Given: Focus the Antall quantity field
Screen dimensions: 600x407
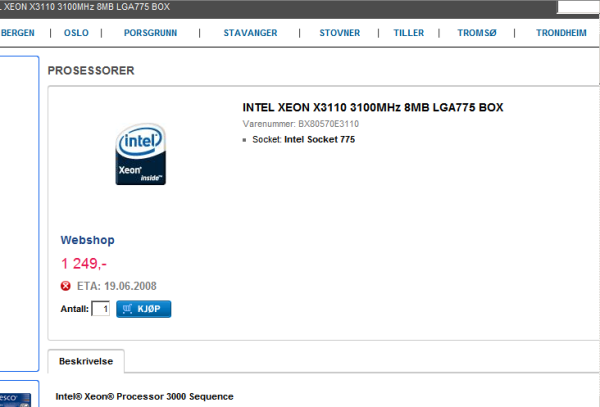Looking at the screenshot, I should [x=101, y=309].
